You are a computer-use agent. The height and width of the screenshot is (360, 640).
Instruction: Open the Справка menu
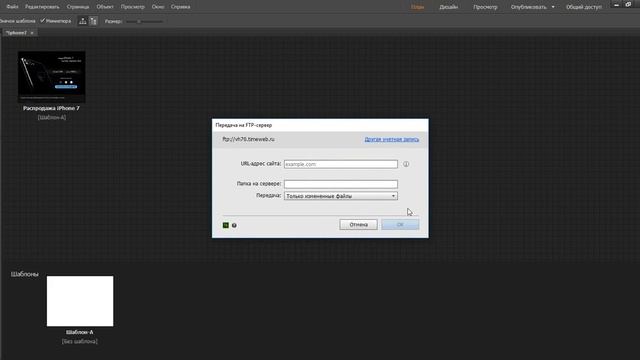coord(180,7)
